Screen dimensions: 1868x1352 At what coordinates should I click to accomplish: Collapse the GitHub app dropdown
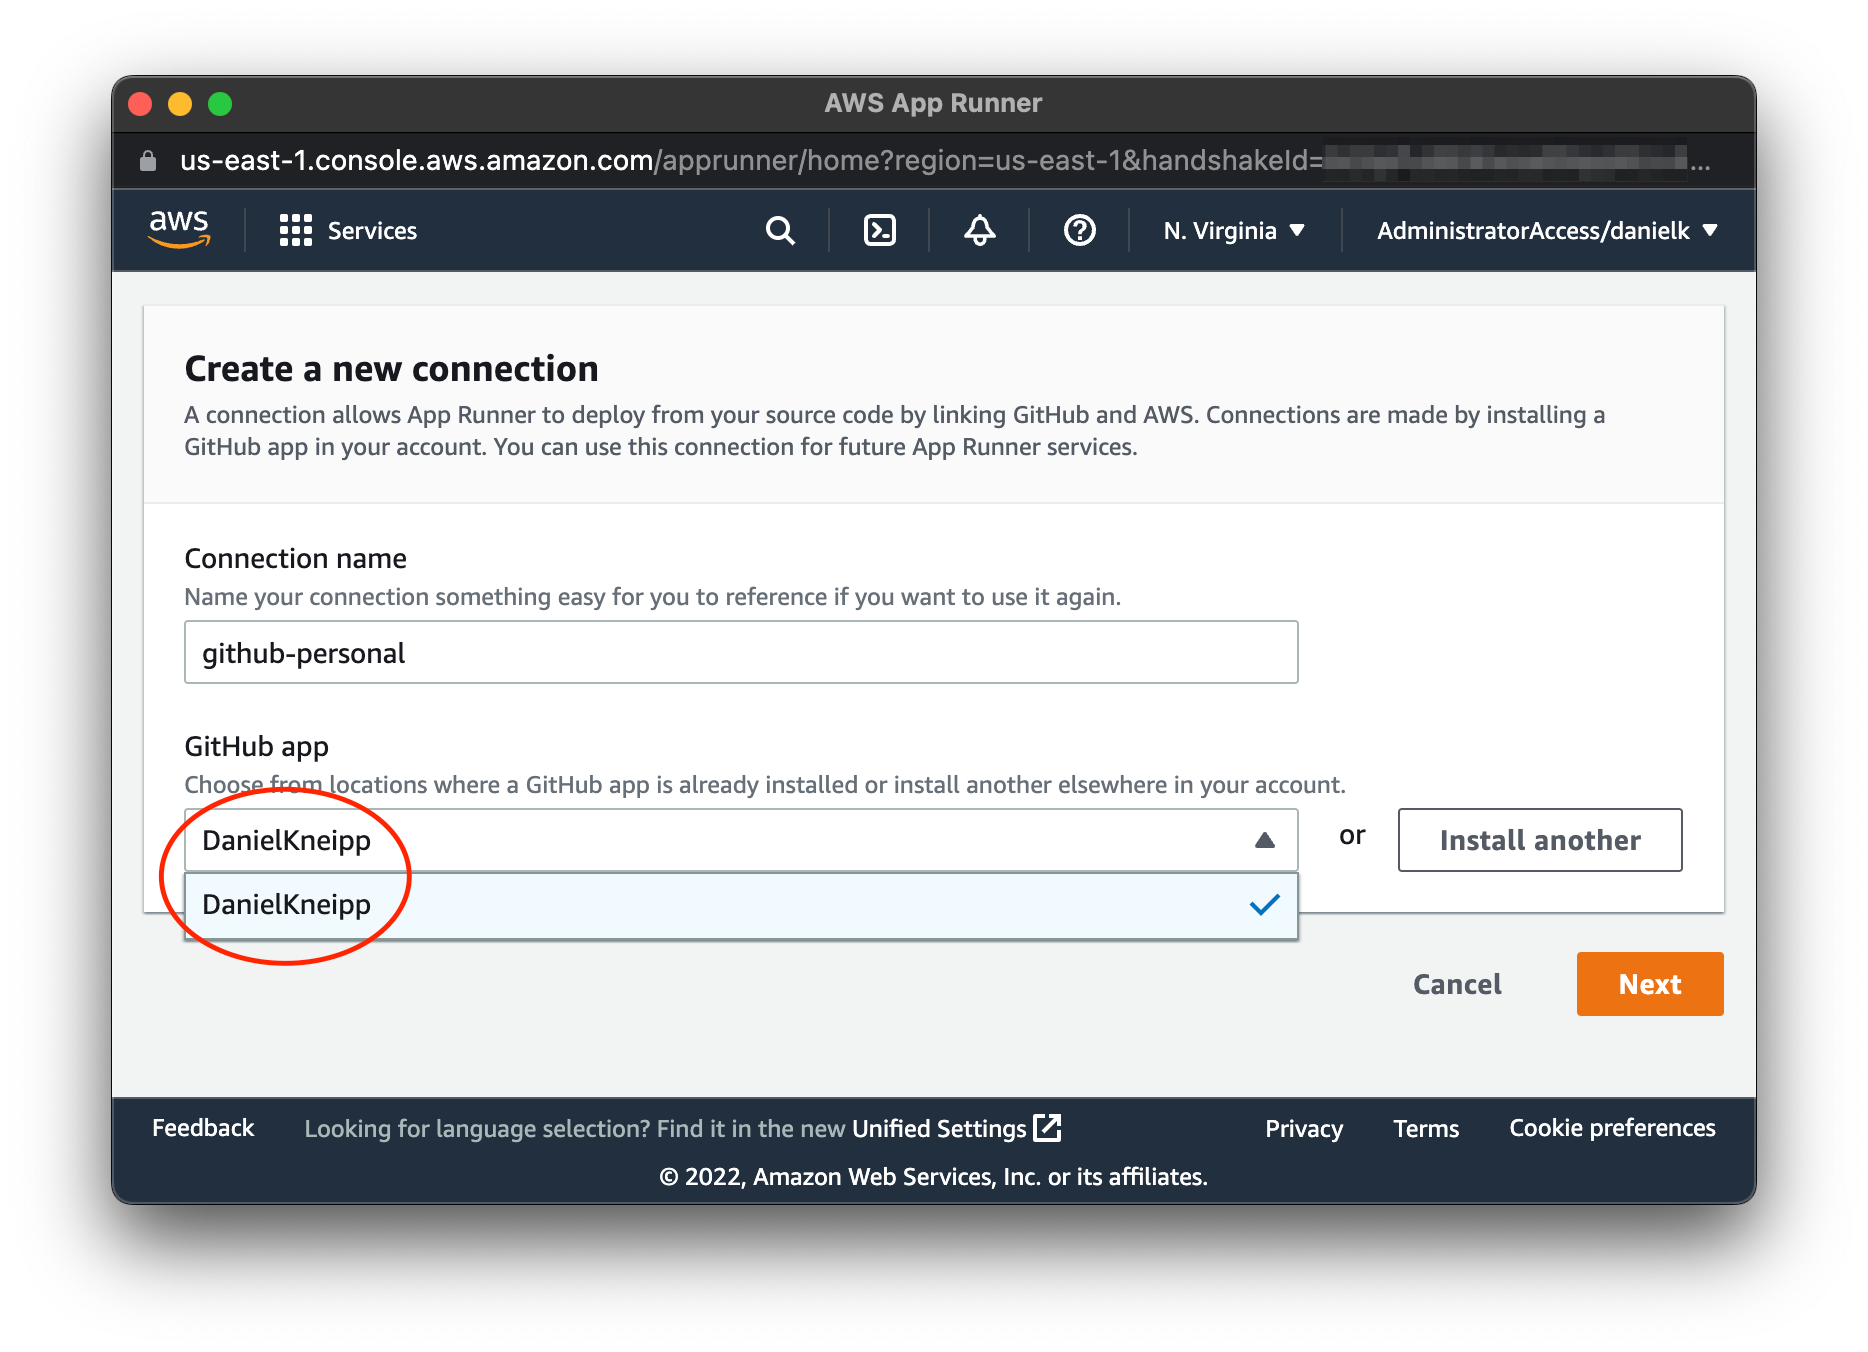point(741,840)
